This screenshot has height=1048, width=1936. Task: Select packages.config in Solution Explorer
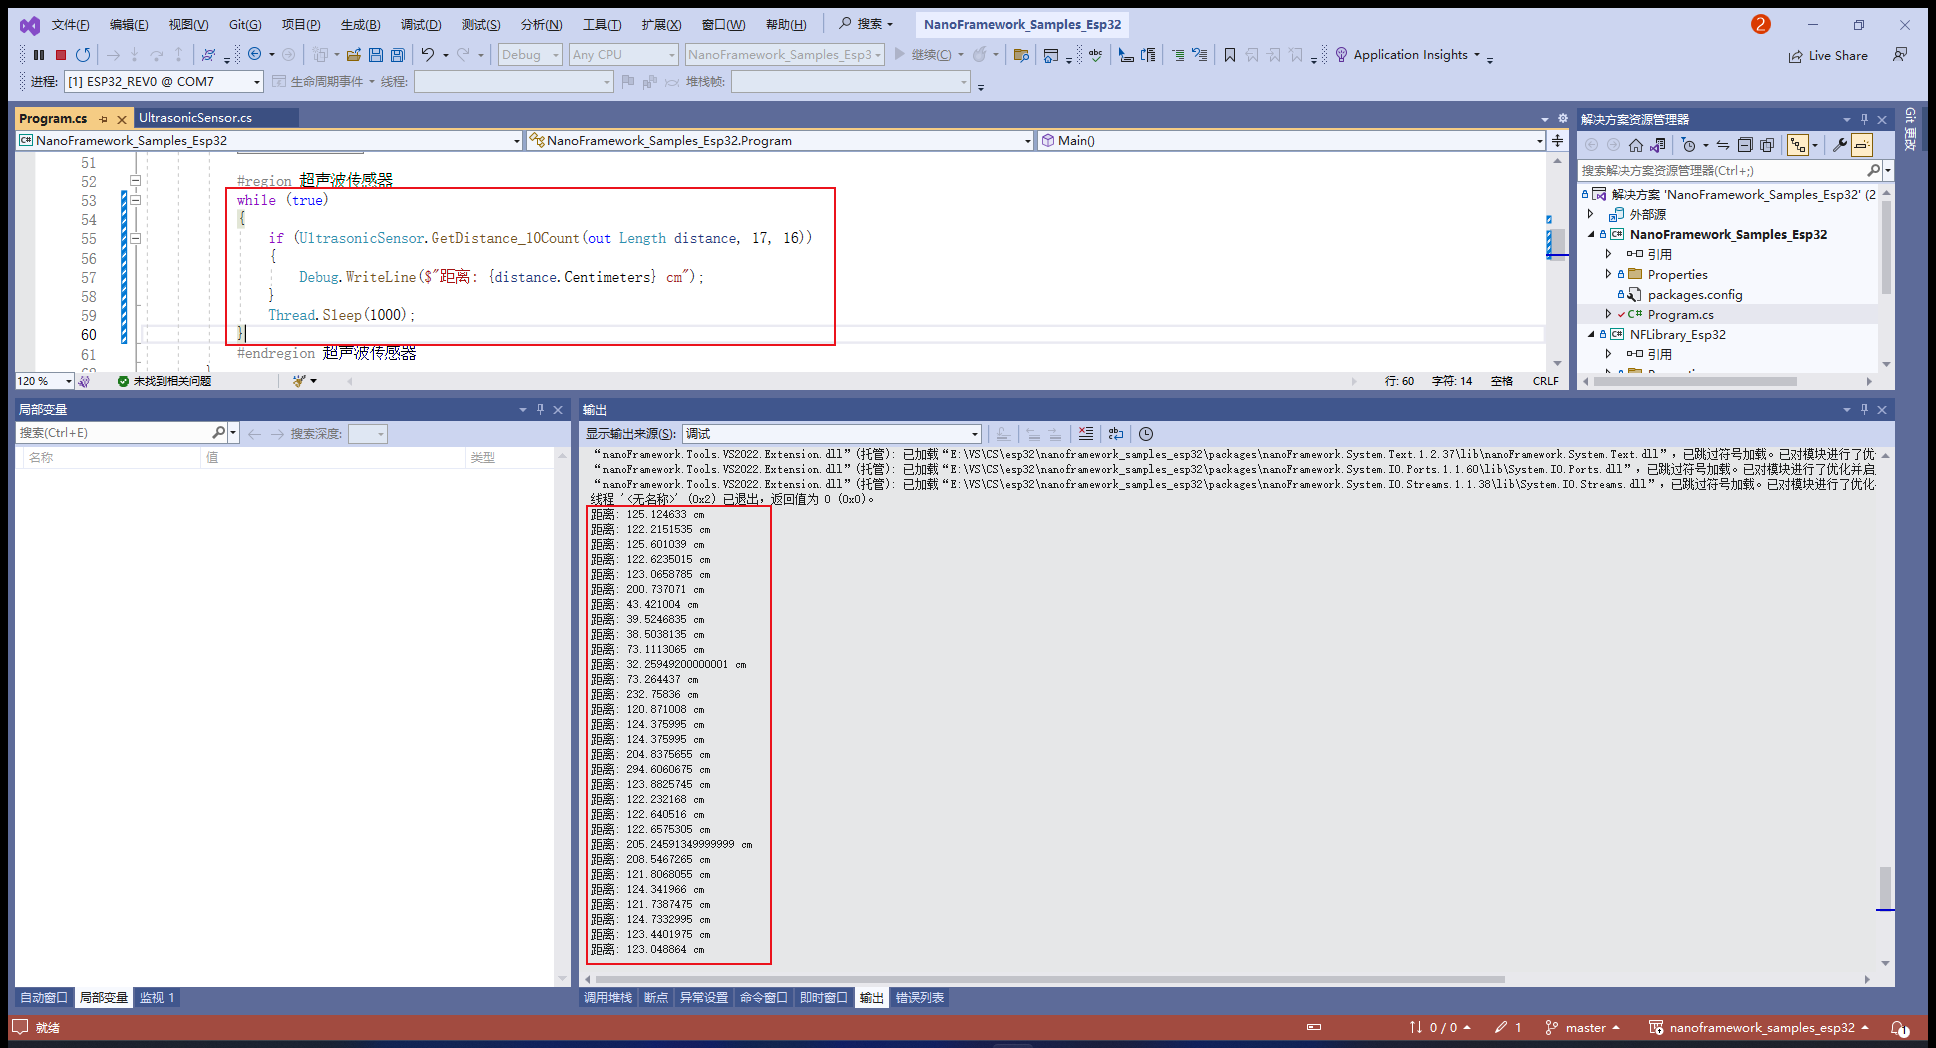1695,295
